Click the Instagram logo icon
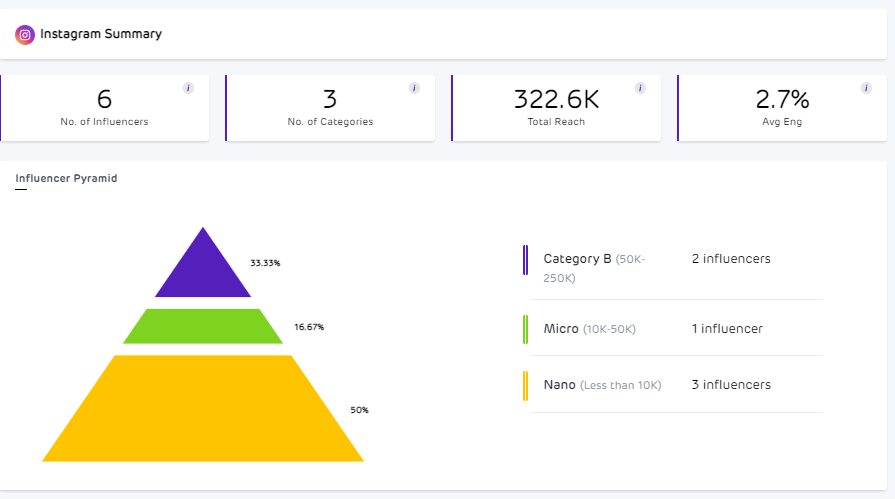Image resolution: width=895 pixels, height=499 pixels. pyautogui.click(x=25, y=34)
